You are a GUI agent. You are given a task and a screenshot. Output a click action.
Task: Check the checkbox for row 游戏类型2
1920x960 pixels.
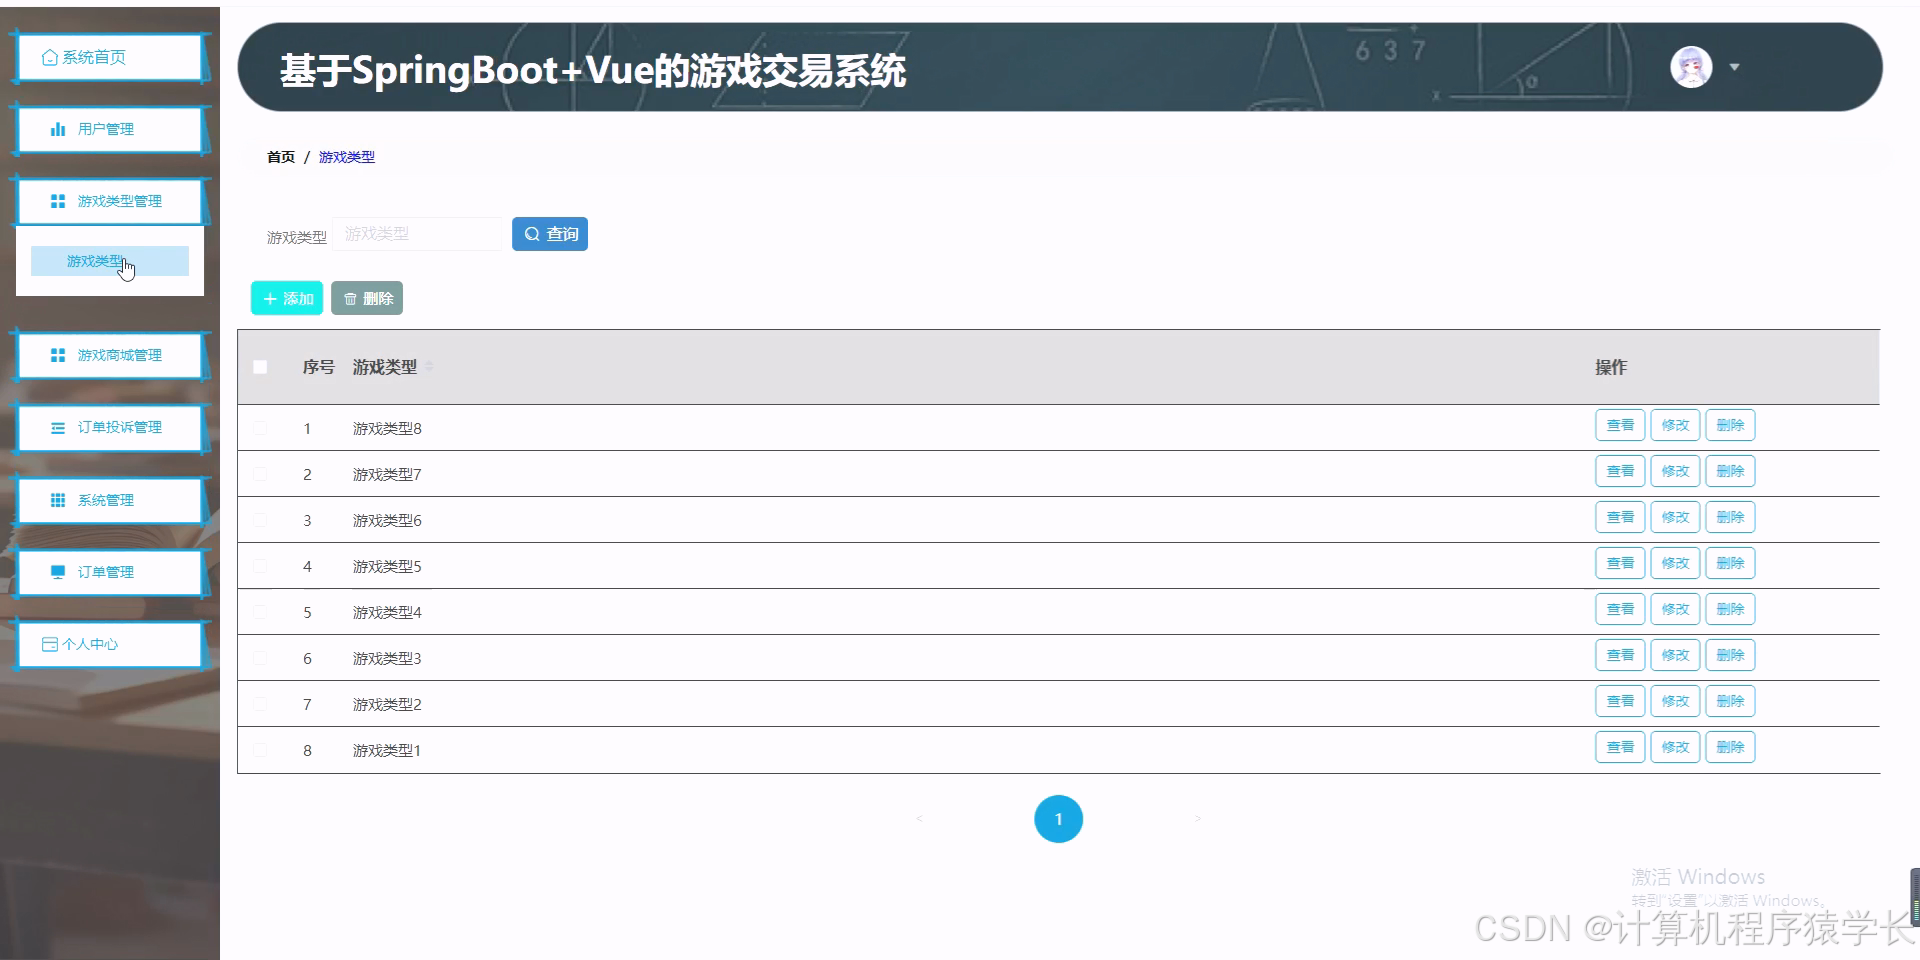pyautogui.click(x=260, y=704)
